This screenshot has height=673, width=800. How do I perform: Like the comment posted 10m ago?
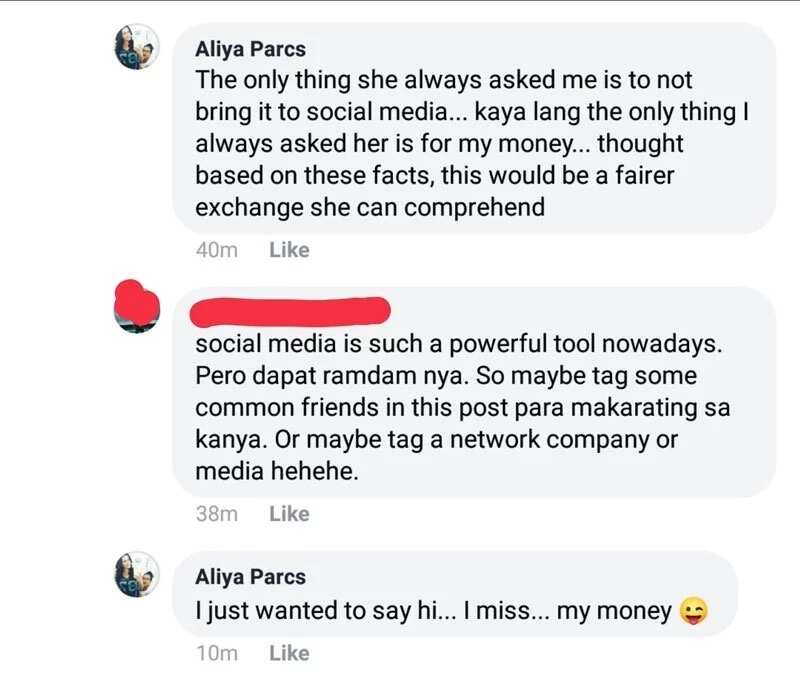289,653
